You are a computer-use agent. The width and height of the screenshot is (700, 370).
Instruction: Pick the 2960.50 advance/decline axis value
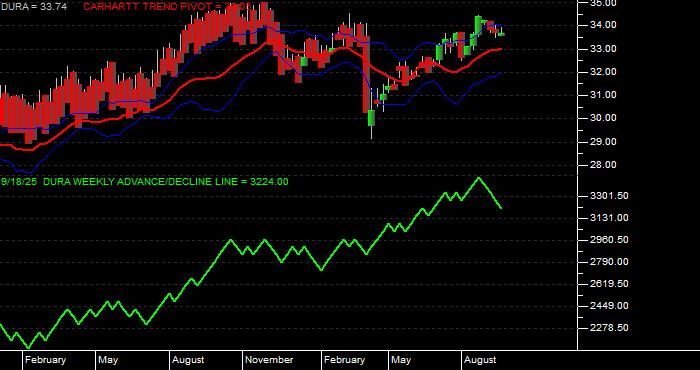pos(609,240)
